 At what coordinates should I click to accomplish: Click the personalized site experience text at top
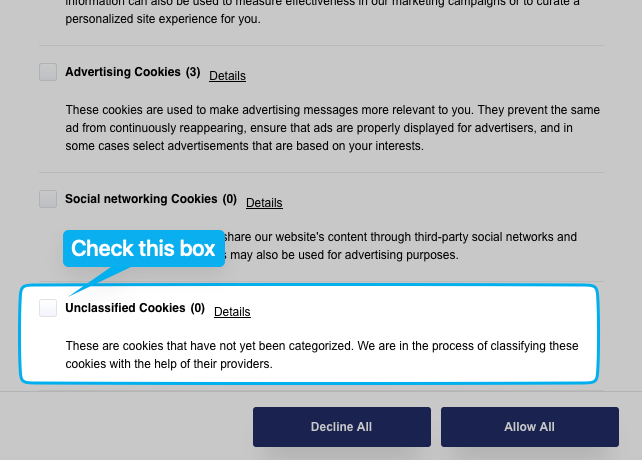[162, 18]
